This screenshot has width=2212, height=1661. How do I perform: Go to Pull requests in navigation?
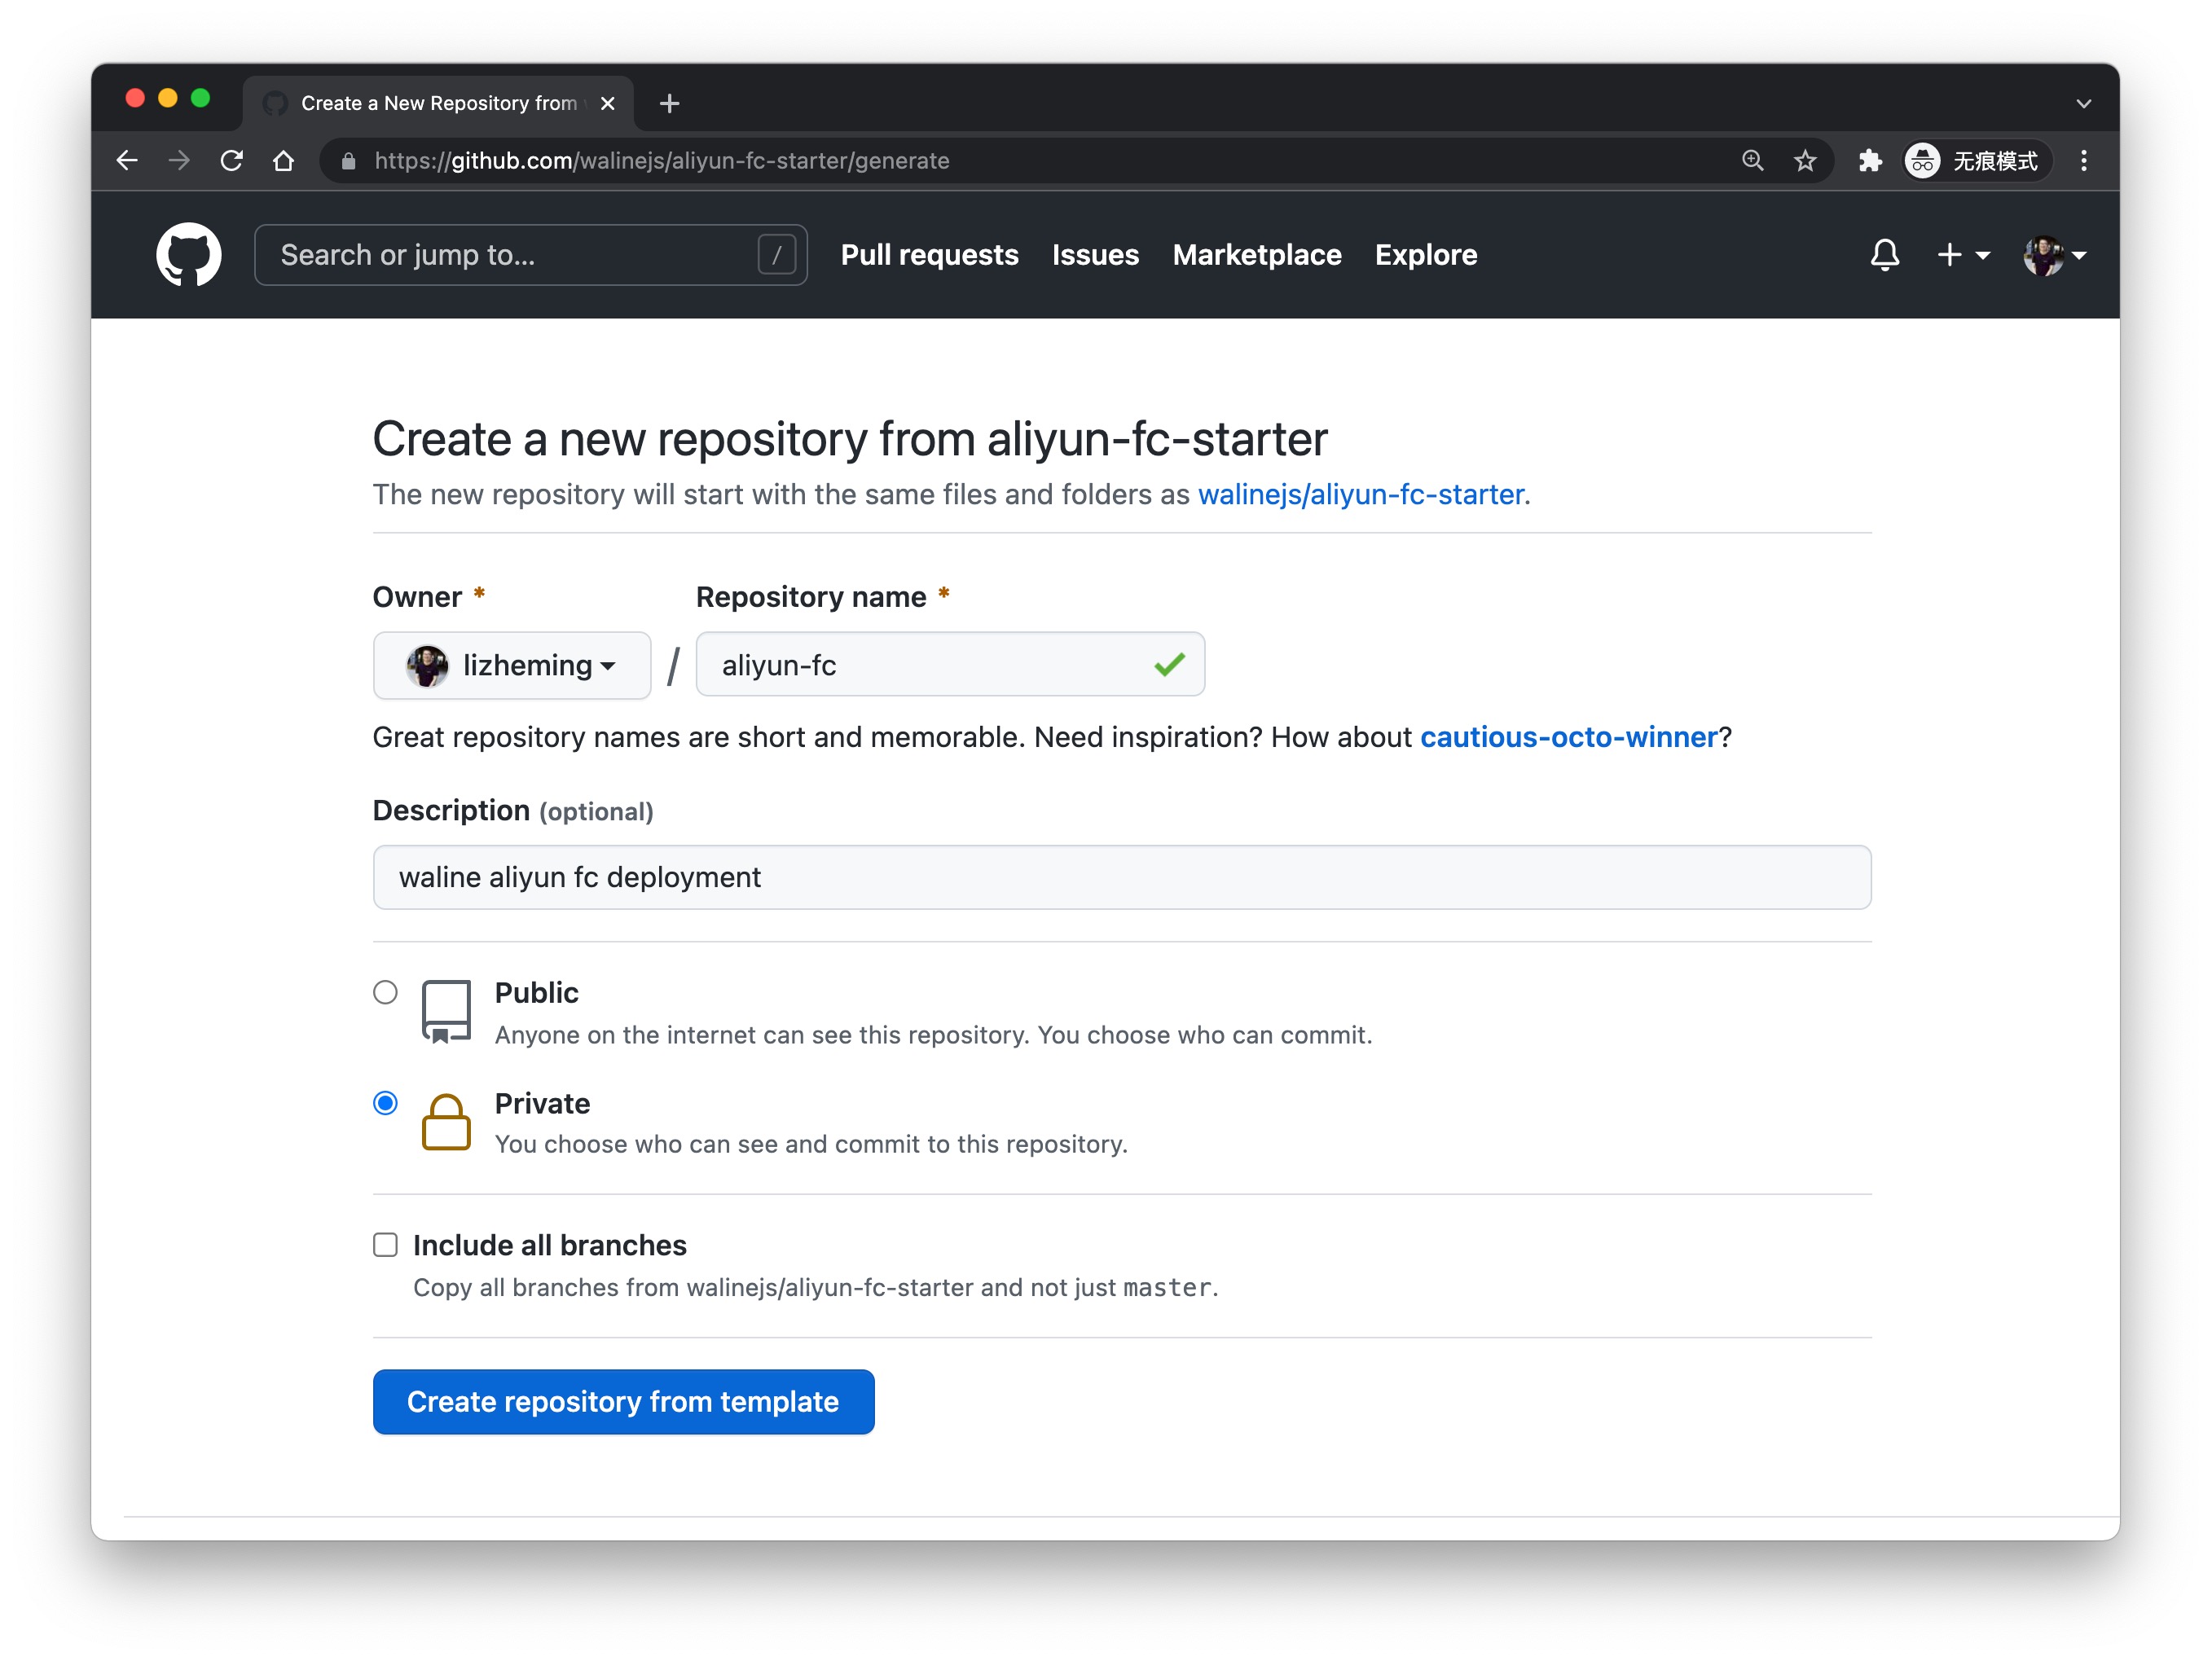click(929, 255)
